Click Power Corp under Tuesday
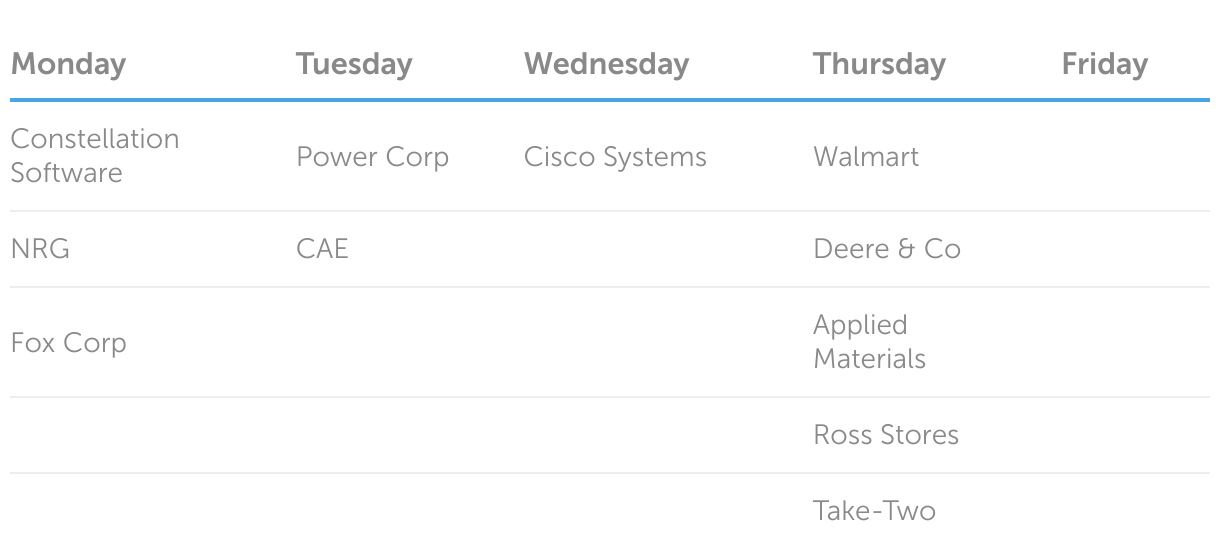Screen dimensions: 1220x558 tap(372, 157)
